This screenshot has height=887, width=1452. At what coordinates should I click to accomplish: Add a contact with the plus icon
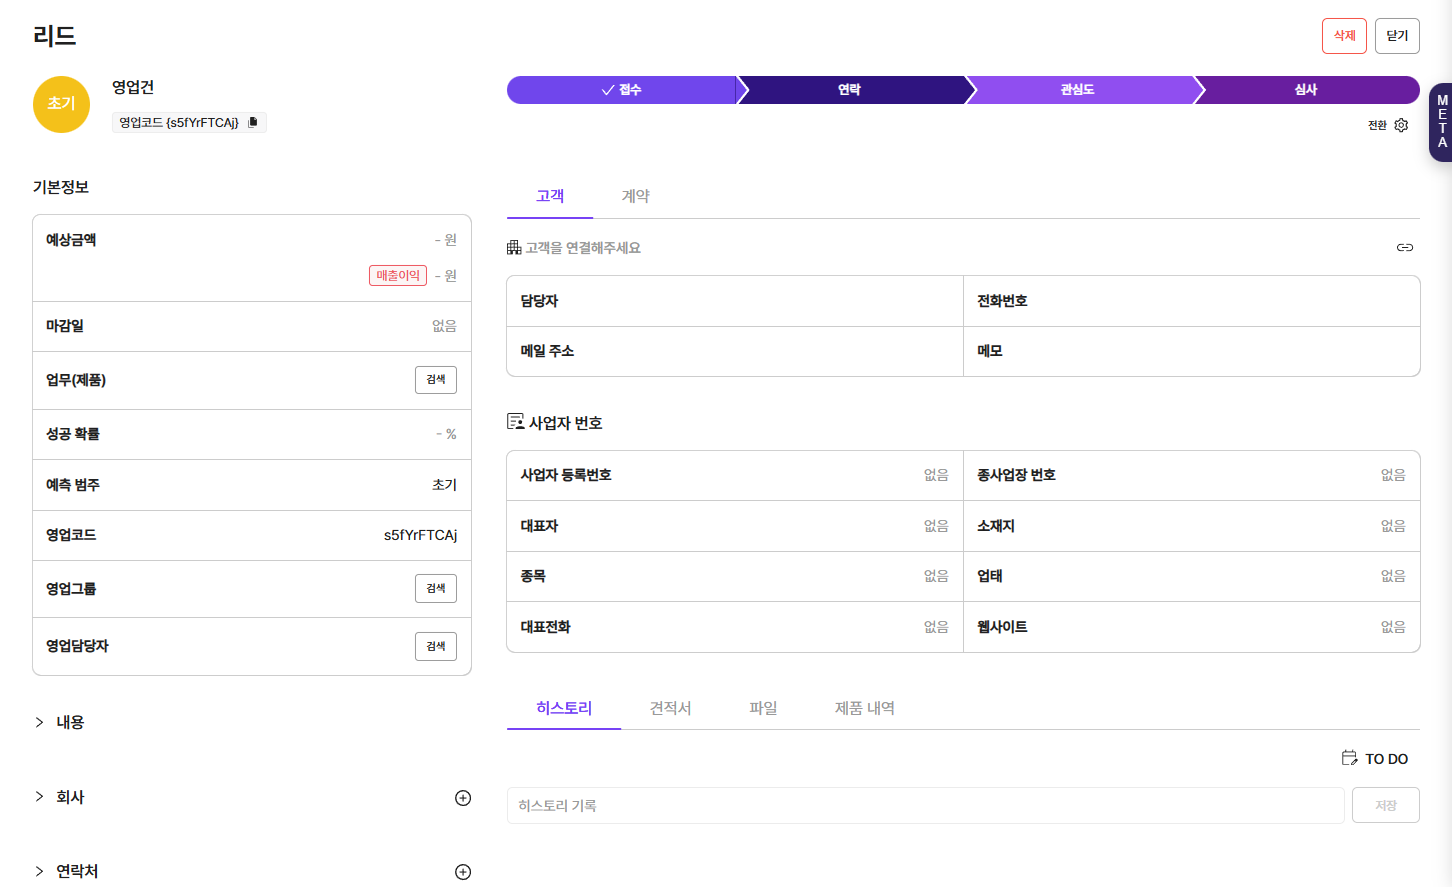coord(463,872)
